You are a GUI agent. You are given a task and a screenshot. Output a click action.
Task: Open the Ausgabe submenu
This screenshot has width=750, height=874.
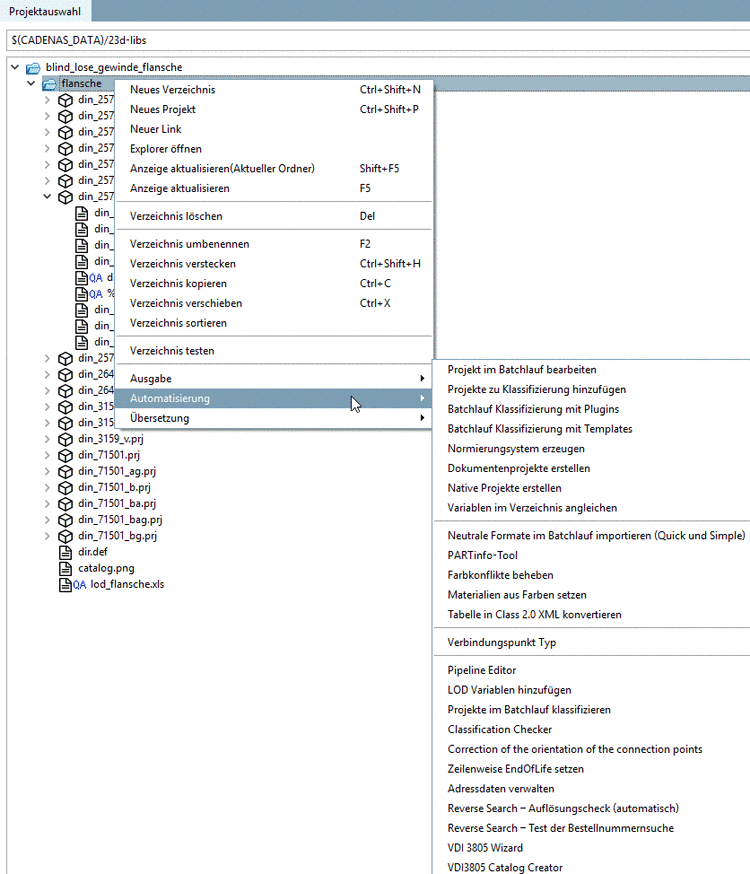click(274, 379)
